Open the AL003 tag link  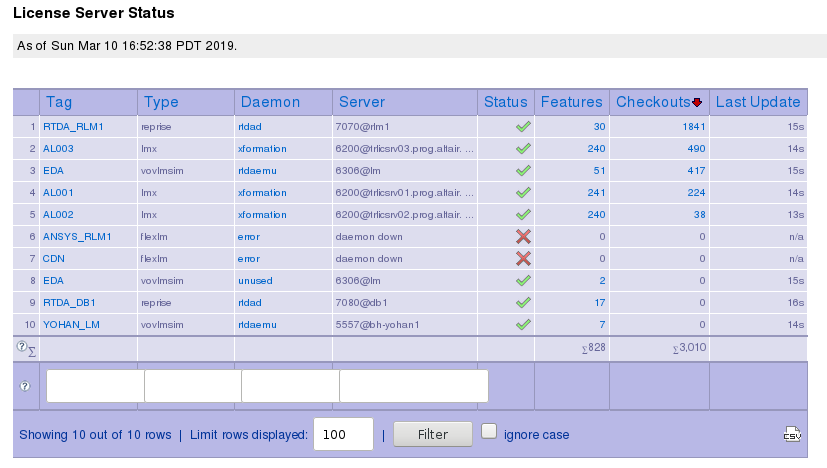[58, 148]
